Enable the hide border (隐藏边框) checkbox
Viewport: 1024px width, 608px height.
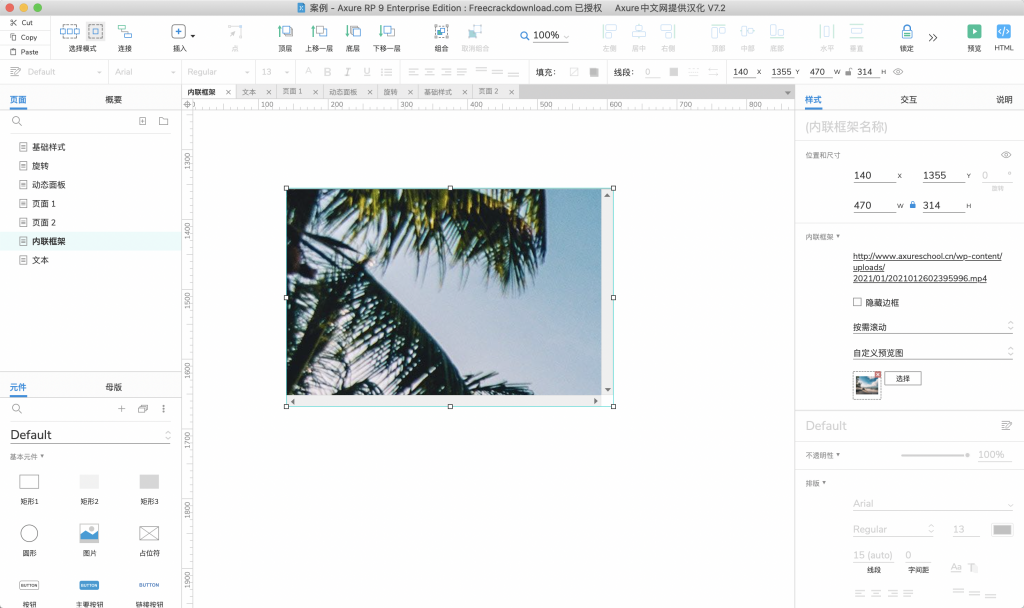tap(857, 302)
